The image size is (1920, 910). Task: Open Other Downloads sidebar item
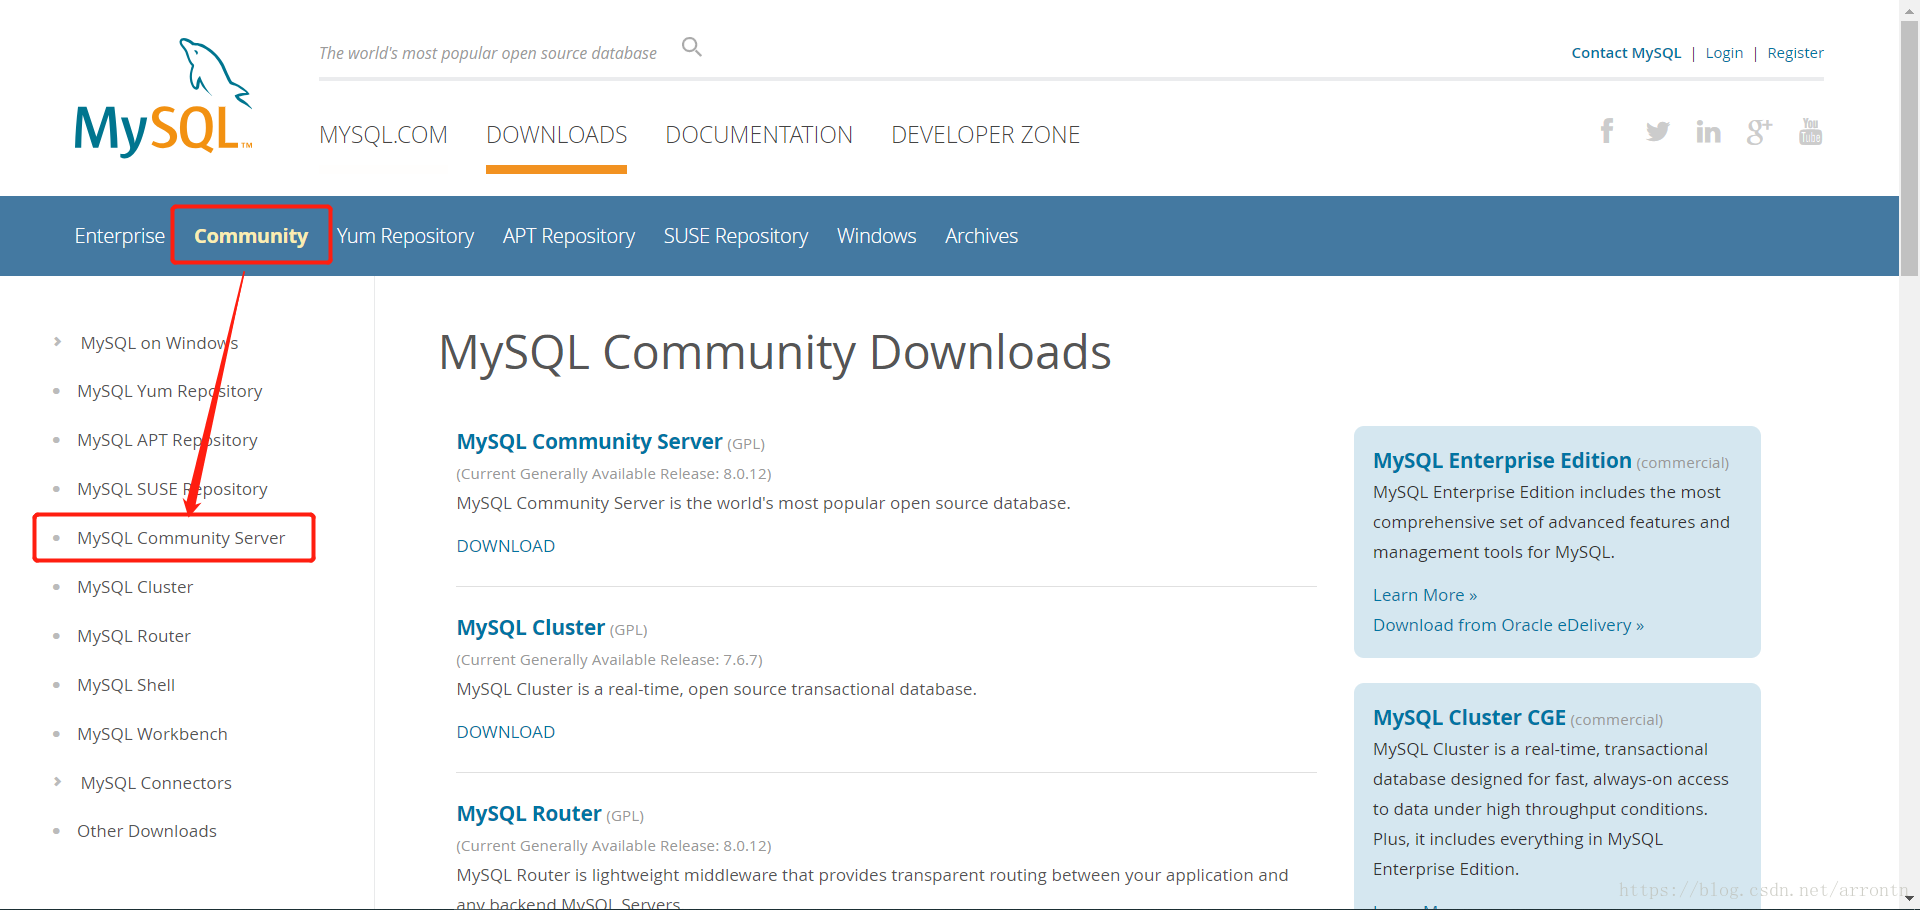pos(146,831)
